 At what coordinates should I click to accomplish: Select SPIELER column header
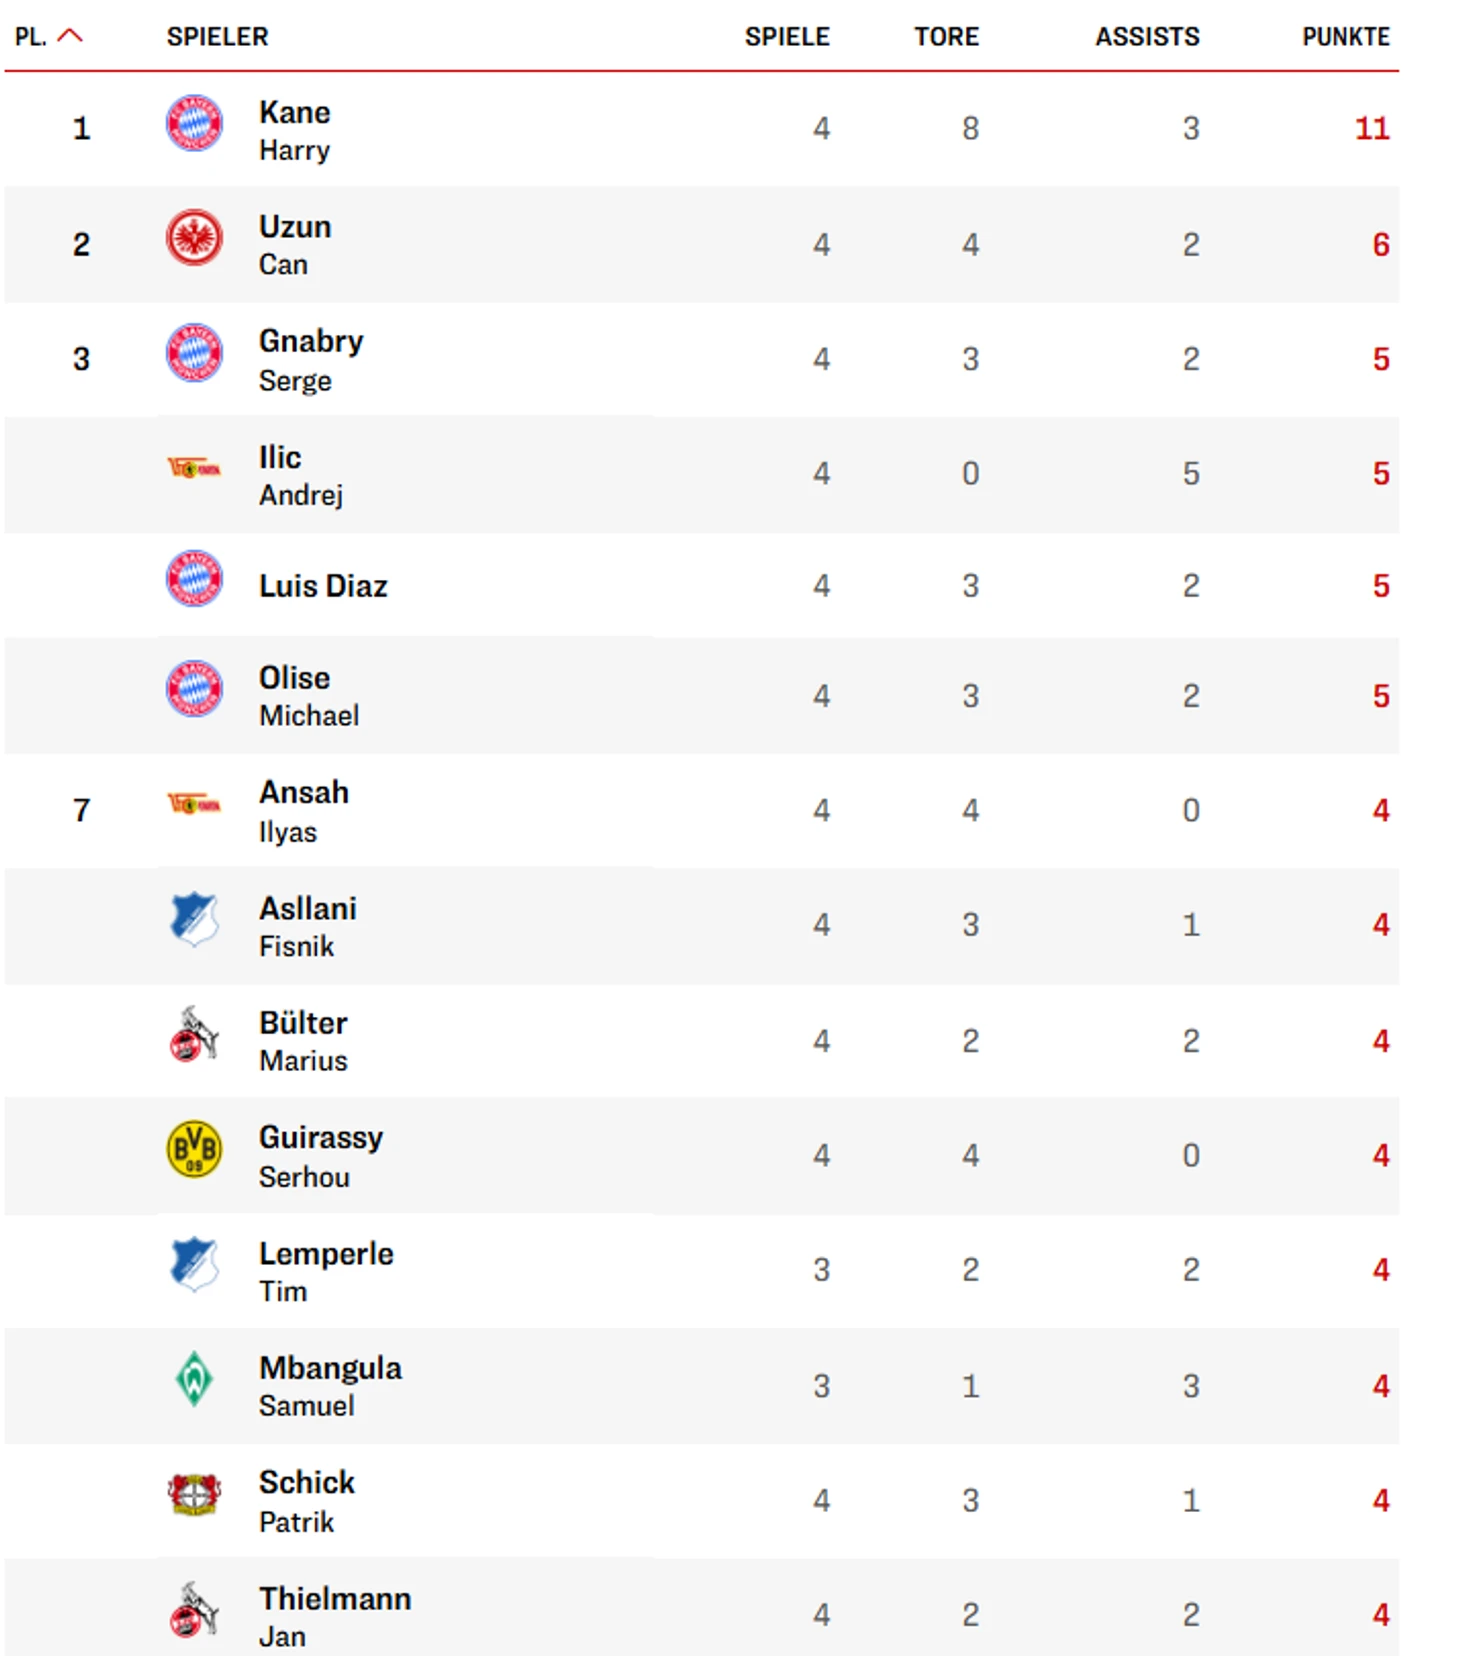[217, 37]
